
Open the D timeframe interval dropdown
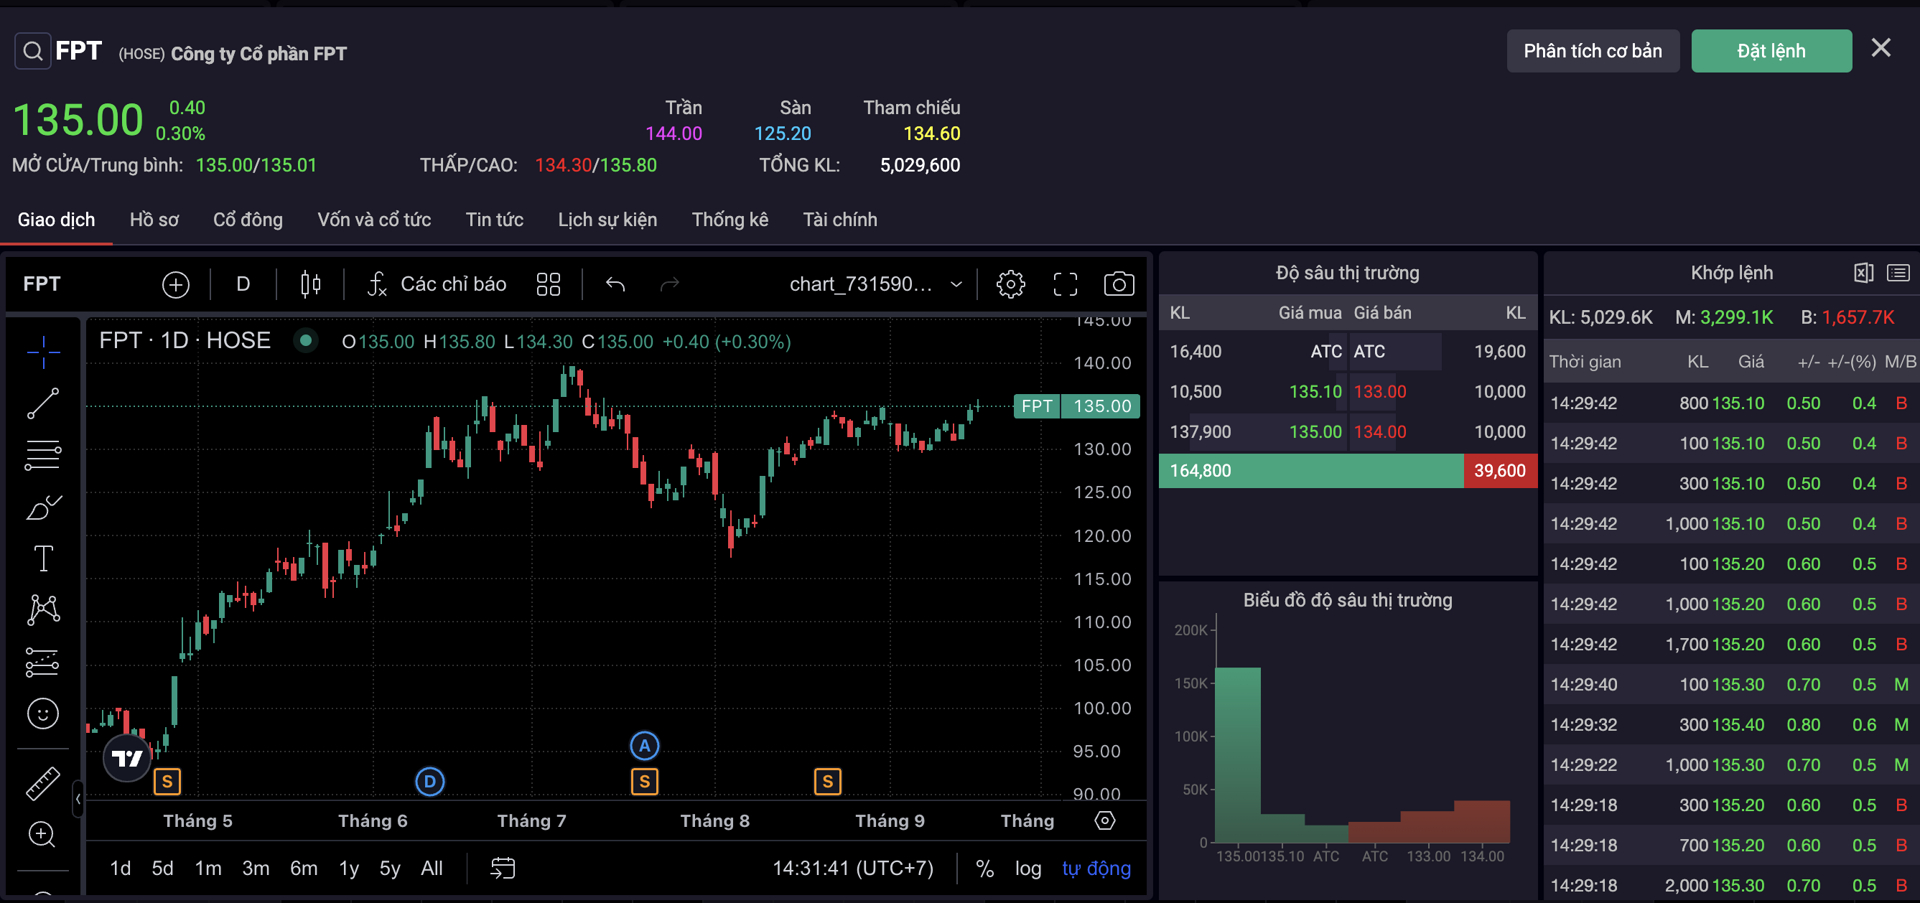coord(243,285)
